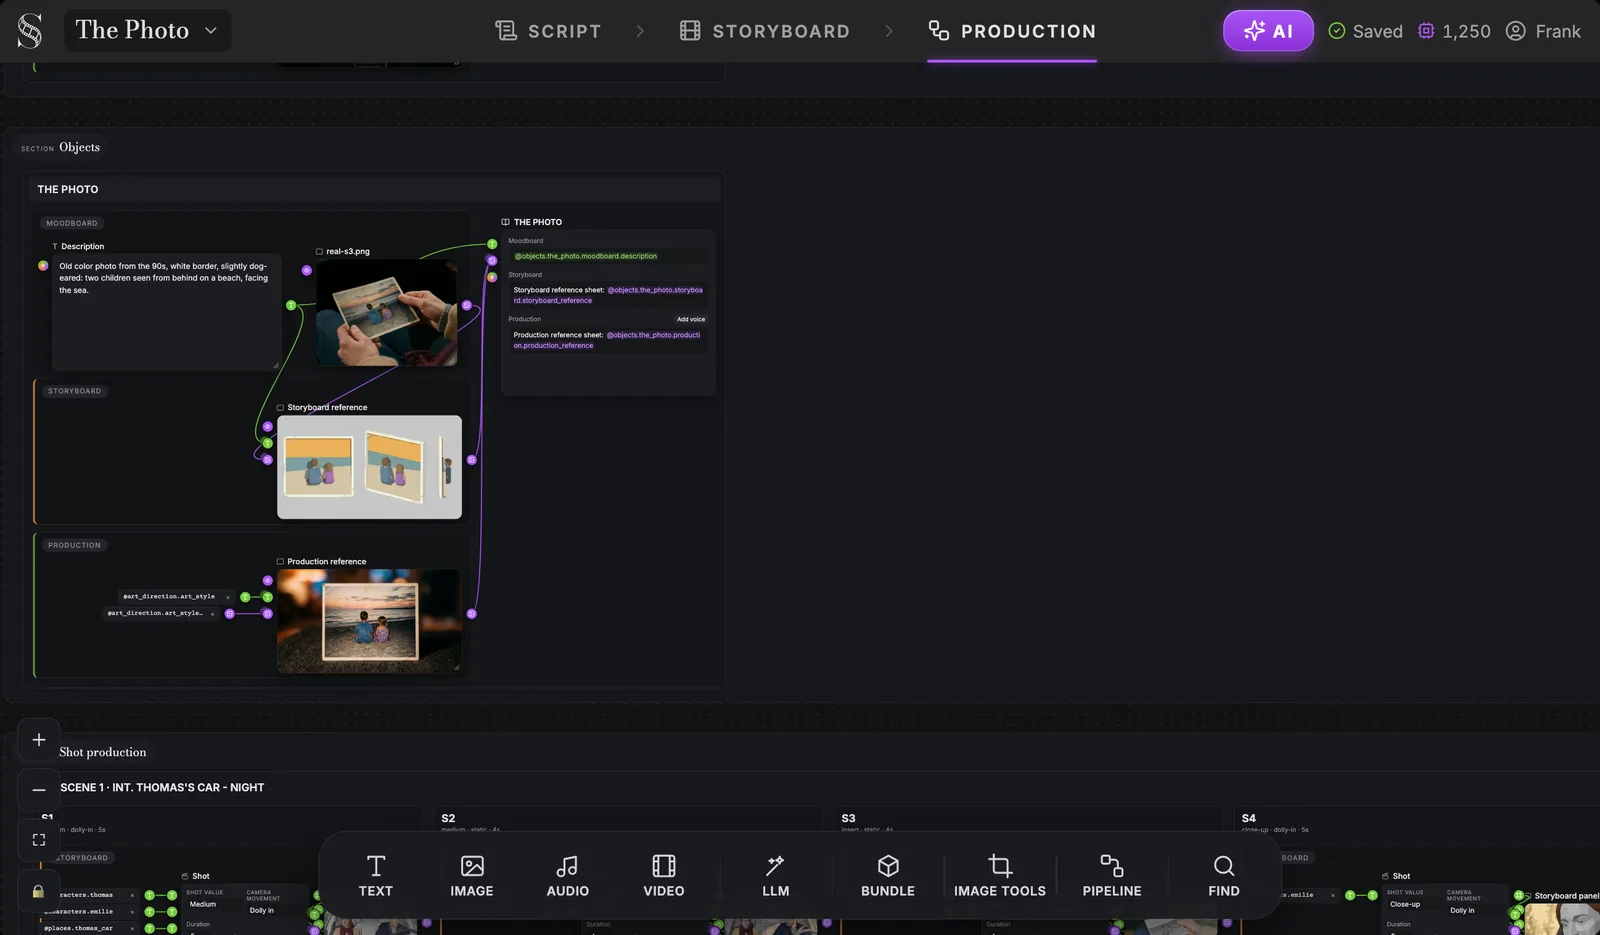
Task: Click the credits icon showing 1,250
Action: coord(1426,31)
